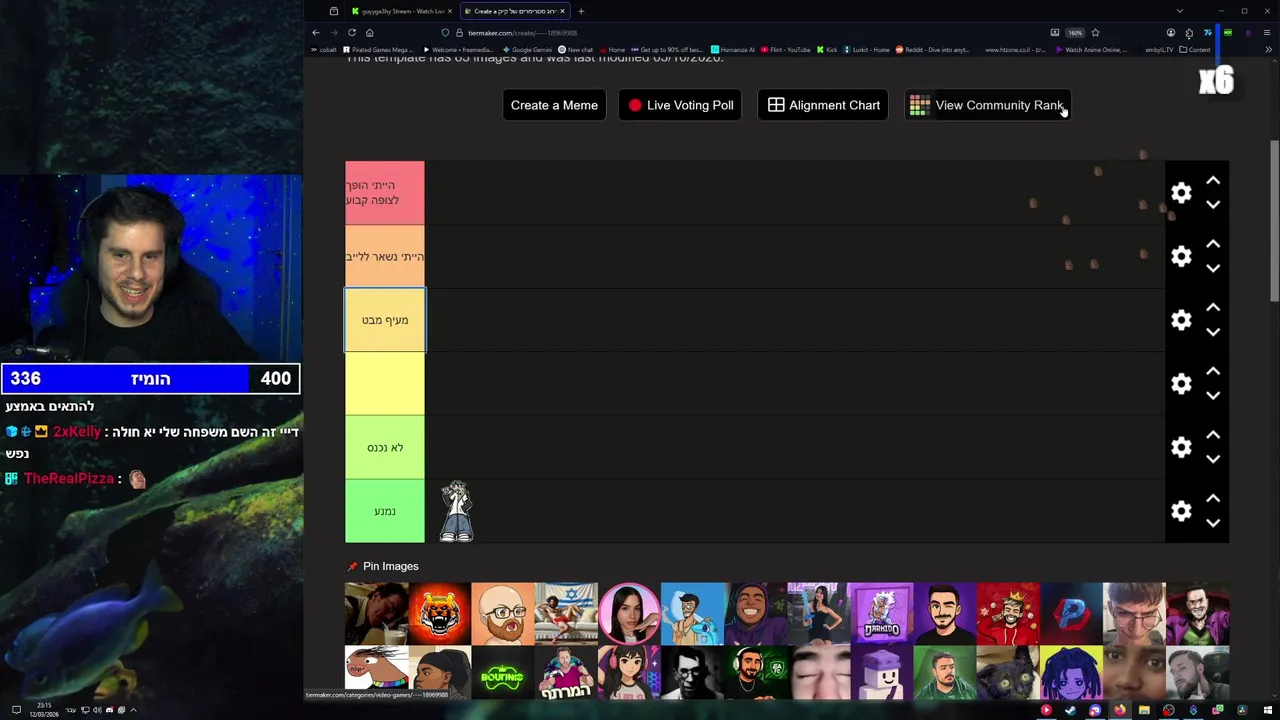This screenshot has width=1280, height=720.
Task: Select the cartoon character placed in נמנע tier
Action: tap(457, 511)
